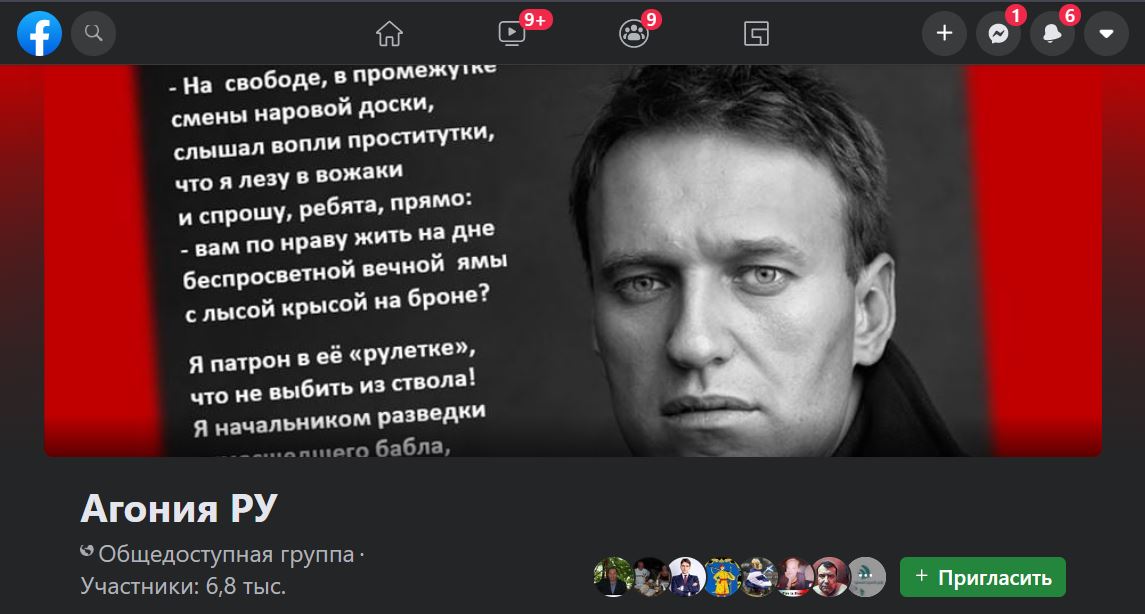The width and height of the screenshot is (1145, 614).
Task: Expand the account dropdown arrow
Action: tap(1106, 34)
